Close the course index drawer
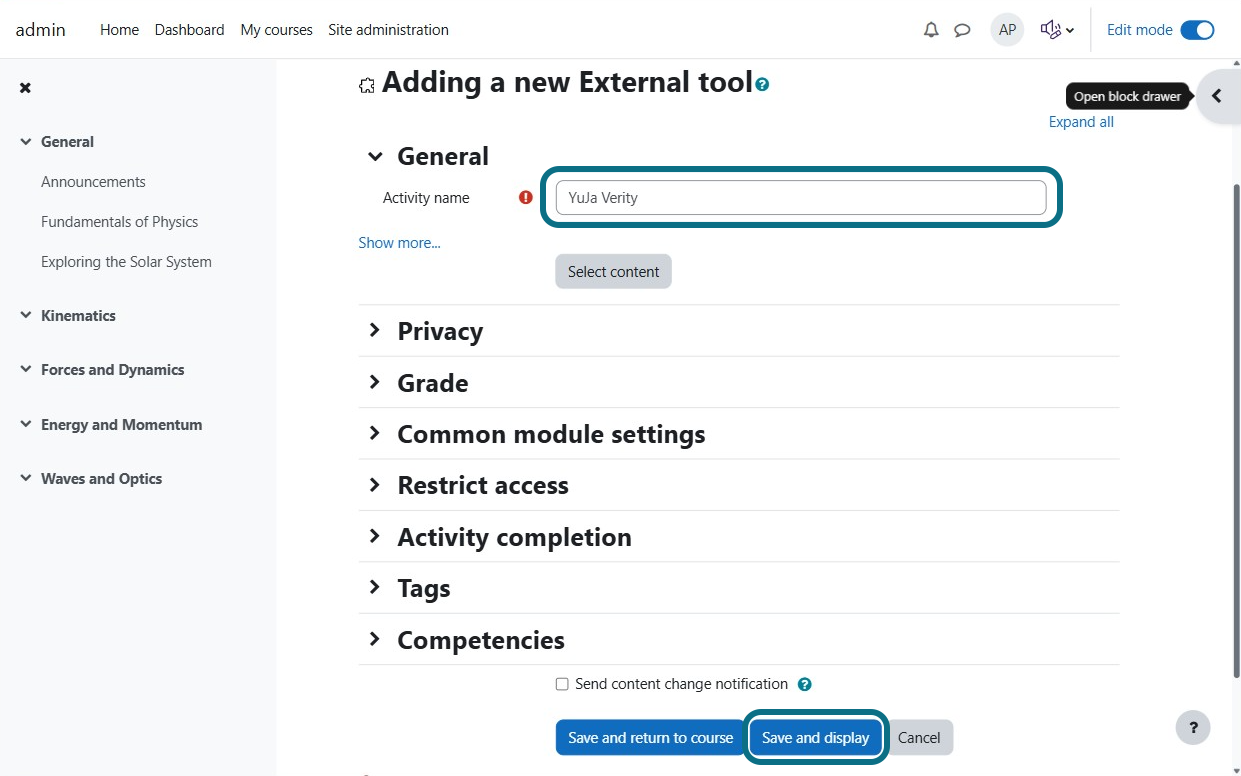 tap(25, 88)
